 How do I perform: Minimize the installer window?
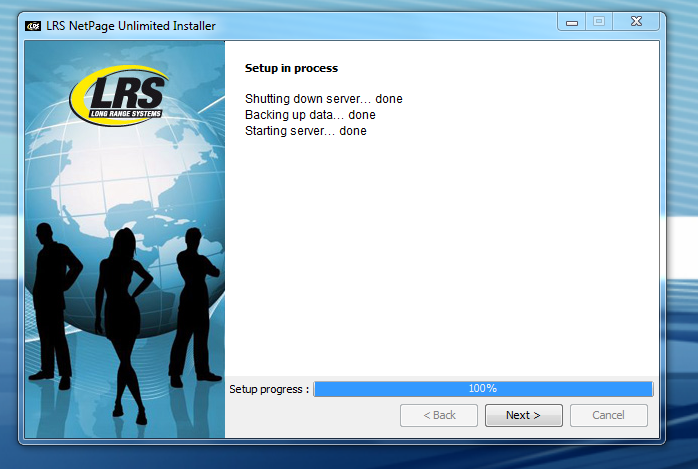click(572, 22)
